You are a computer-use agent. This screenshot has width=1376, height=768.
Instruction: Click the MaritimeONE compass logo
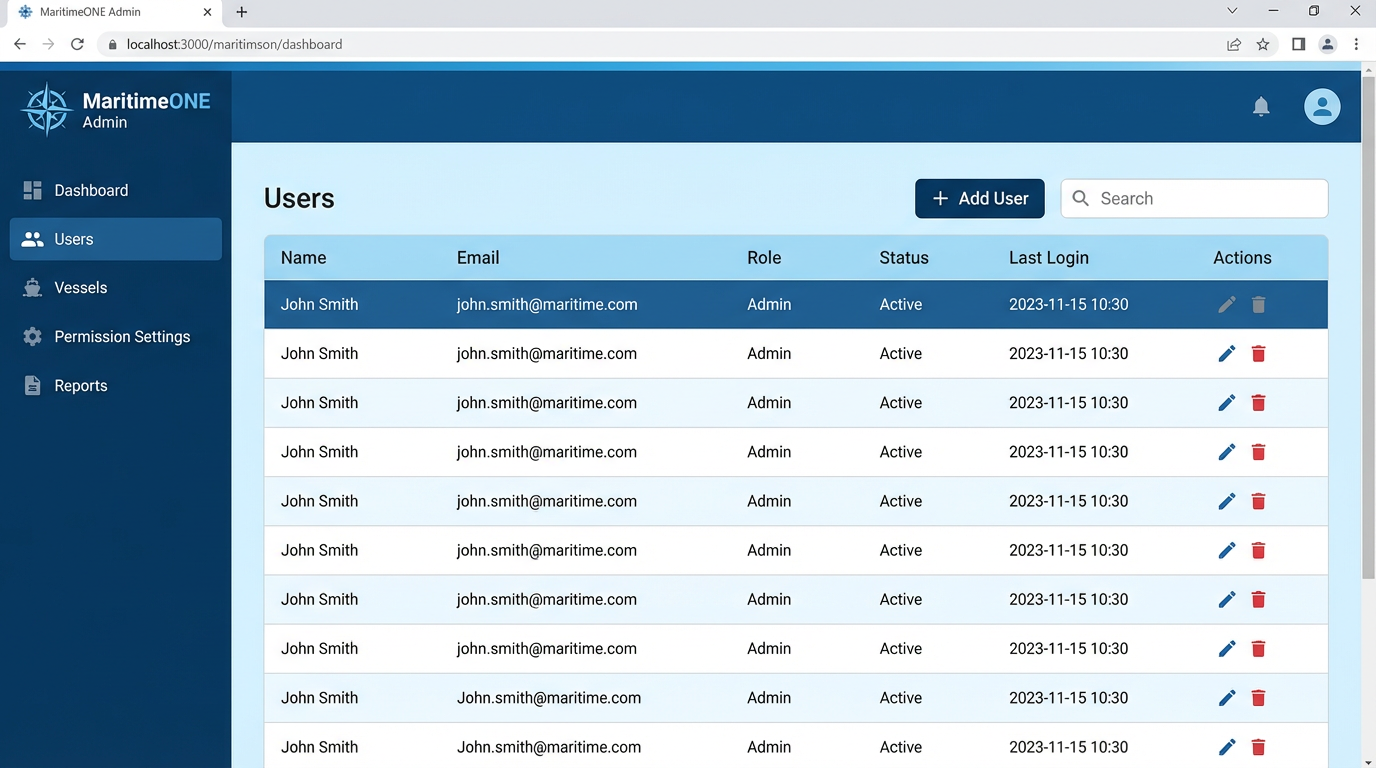(x=45, y=107)
